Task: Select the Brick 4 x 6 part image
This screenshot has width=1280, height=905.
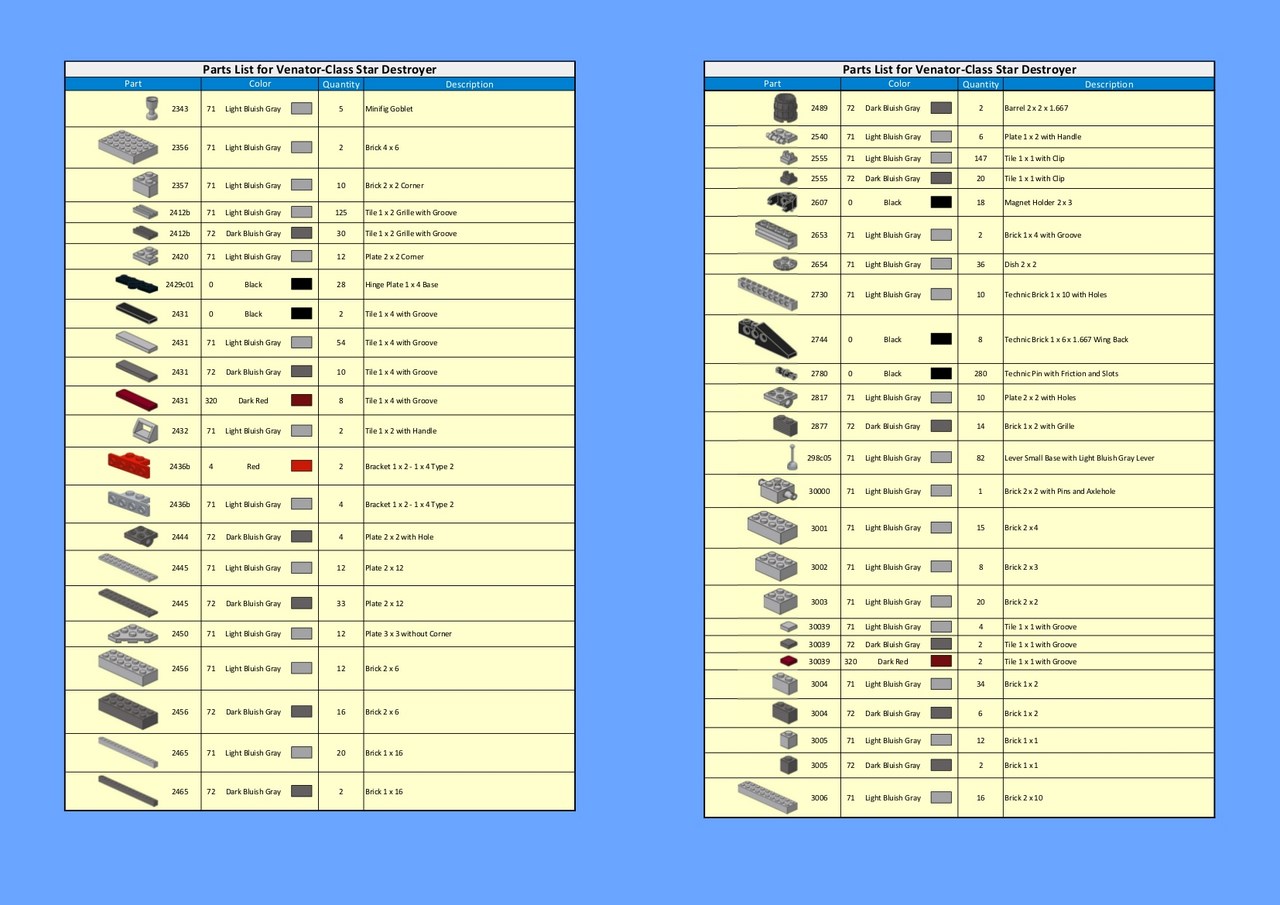Action: [x=128, y=147]
